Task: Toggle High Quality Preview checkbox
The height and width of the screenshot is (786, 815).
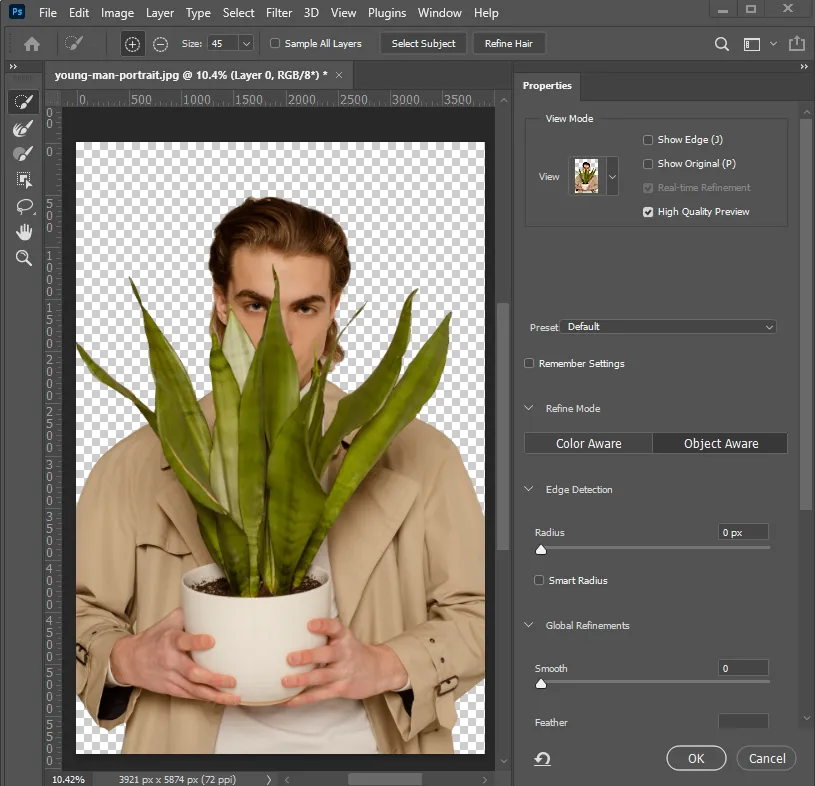Action: (648, 212)
